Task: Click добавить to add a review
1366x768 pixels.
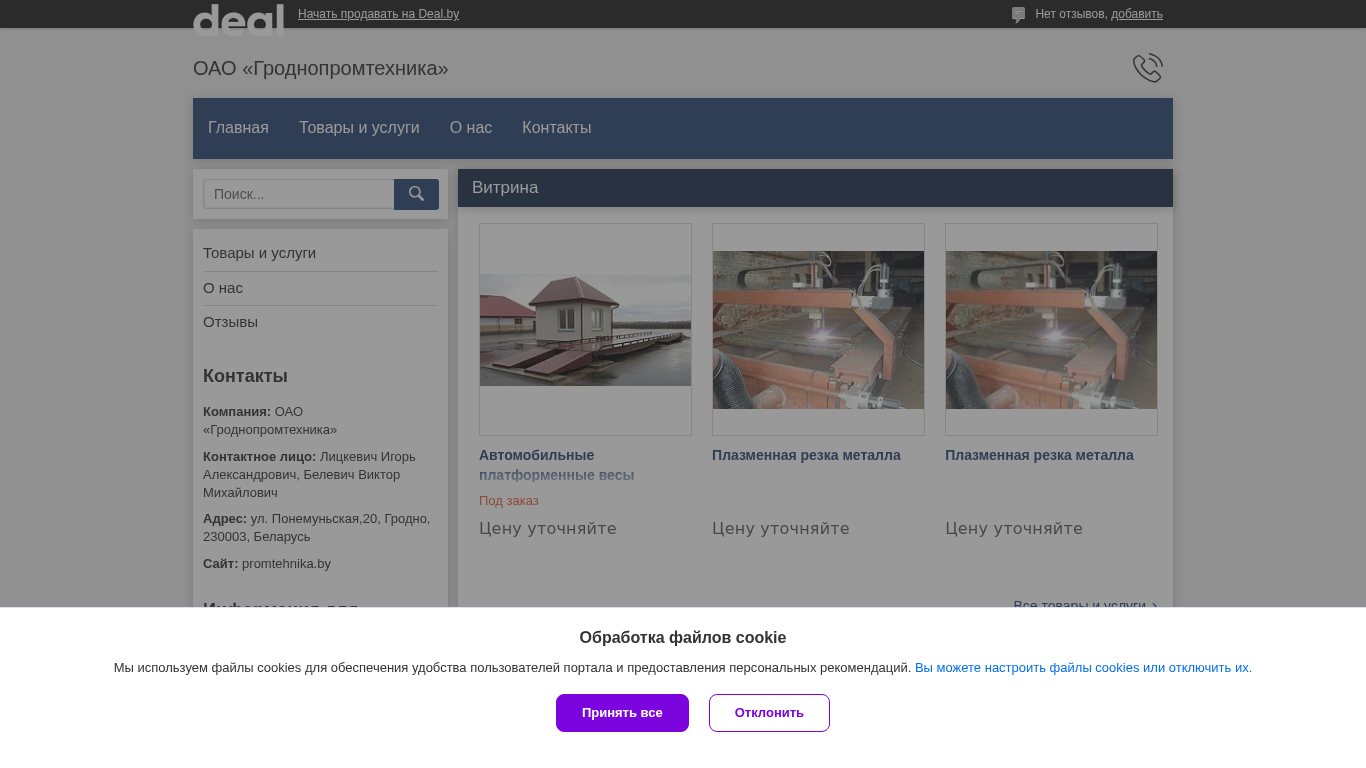Action: click(x=1137, y=14)
